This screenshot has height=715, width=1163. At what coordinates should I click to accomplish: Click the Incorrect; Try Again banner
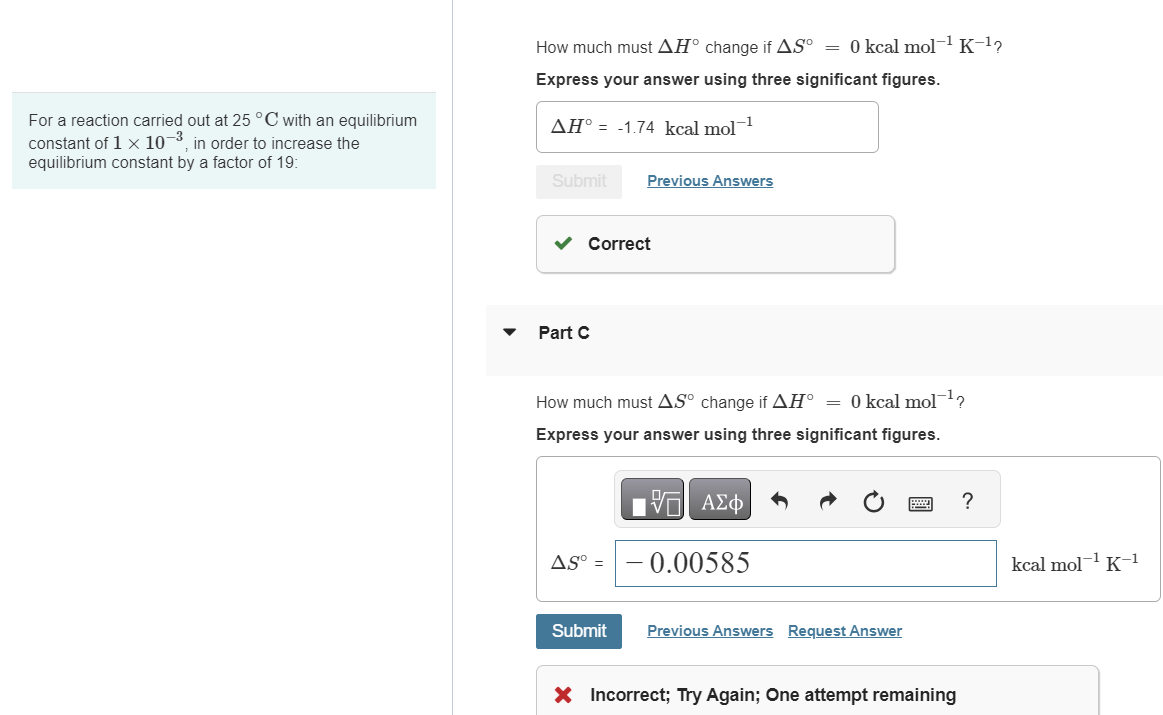[x=817, y=694]
